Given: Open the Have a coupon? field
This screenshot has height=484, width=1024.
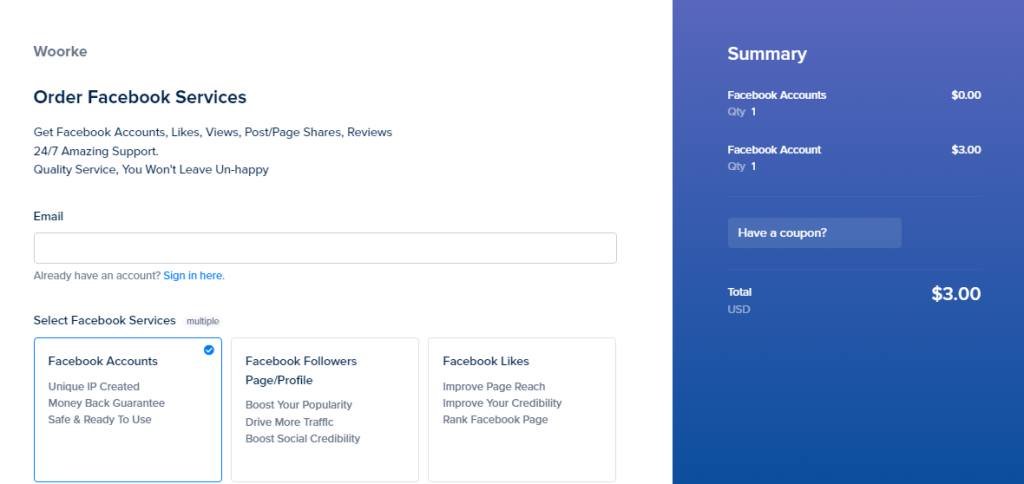Looking at the screenshot, I should tap(814, 233).
